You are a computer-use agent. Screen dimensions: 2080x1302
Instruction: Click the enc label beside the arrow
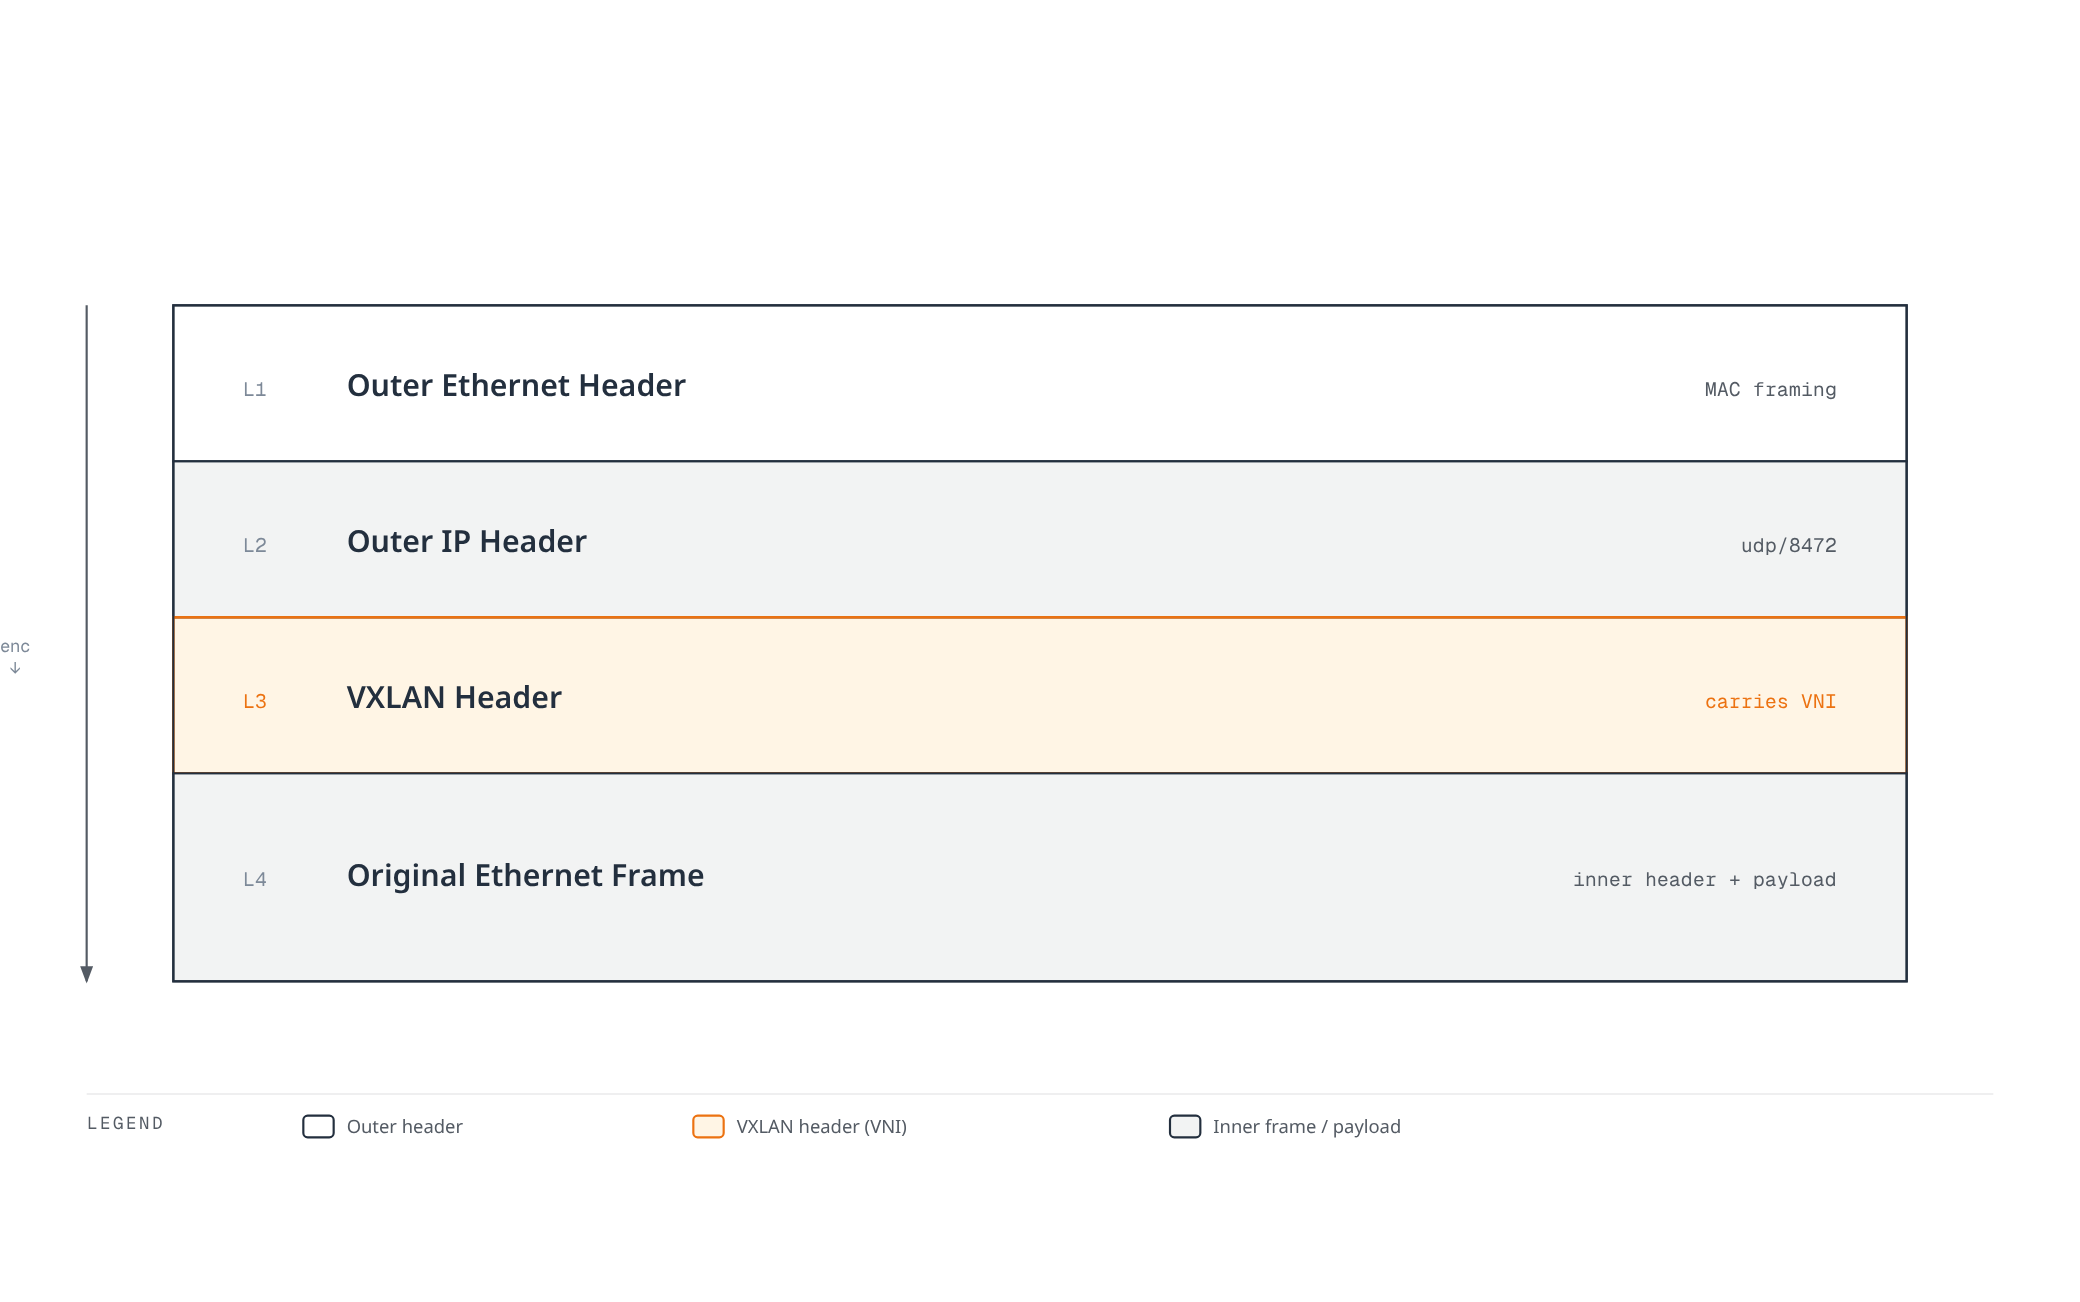(x=15, y=646)
